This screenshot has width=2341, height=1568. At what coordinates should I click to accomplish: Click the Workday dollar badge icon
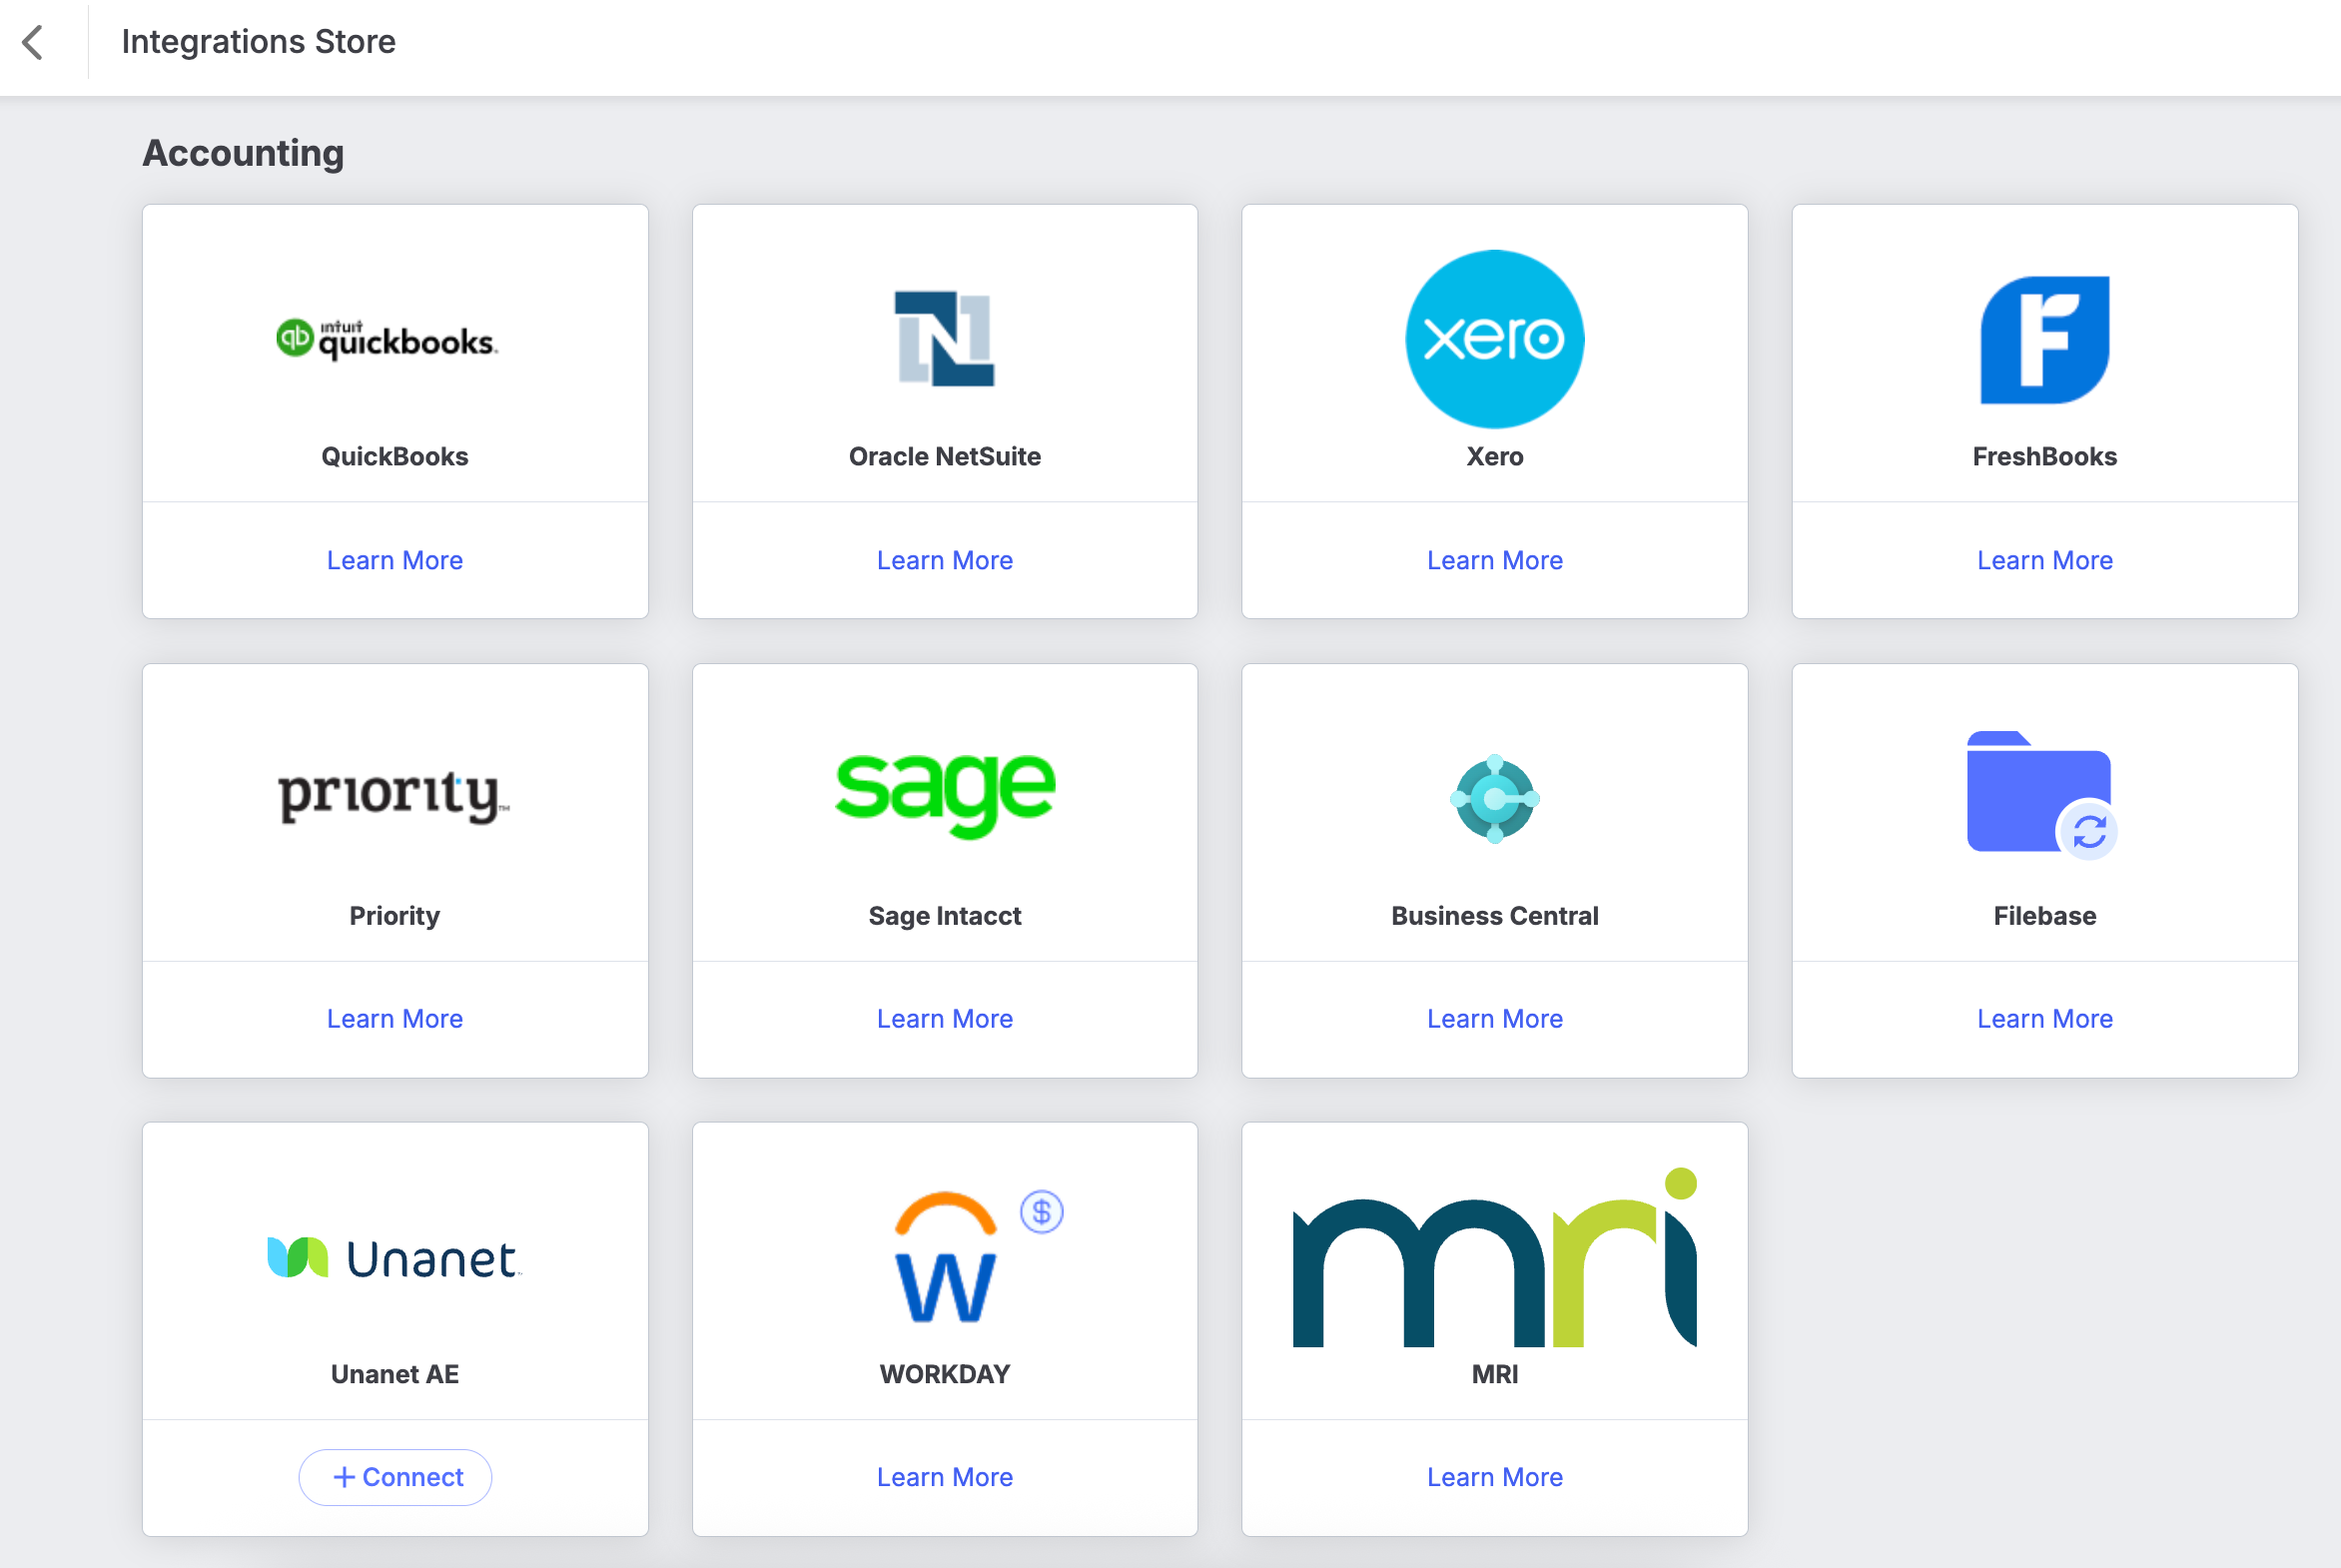pos(1041,1212)
